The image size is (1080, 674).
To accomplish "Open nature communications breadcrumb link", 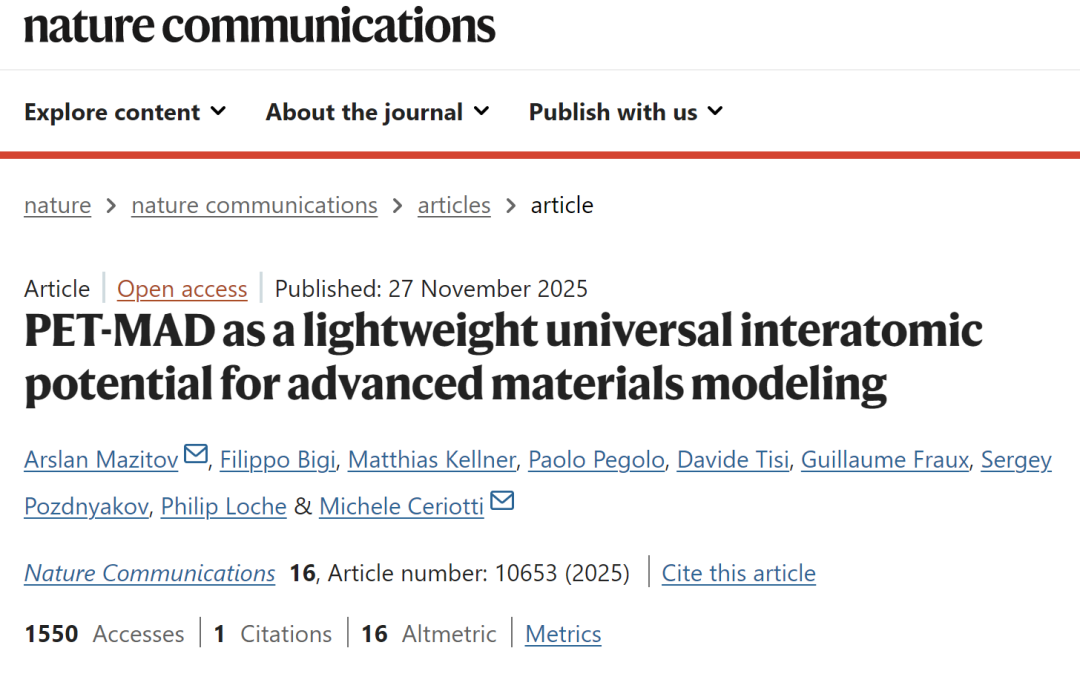I will tap(254, 205).
